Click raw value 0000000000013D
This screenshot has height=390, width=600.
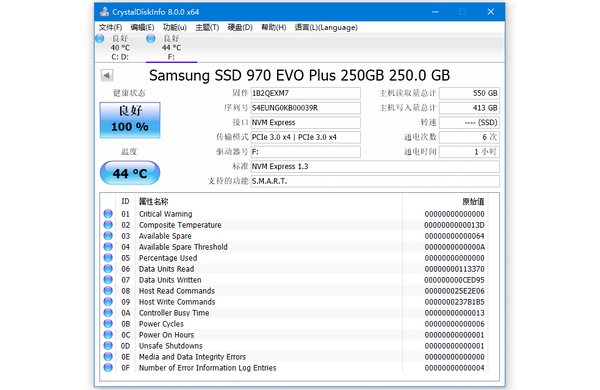(454, 225)
